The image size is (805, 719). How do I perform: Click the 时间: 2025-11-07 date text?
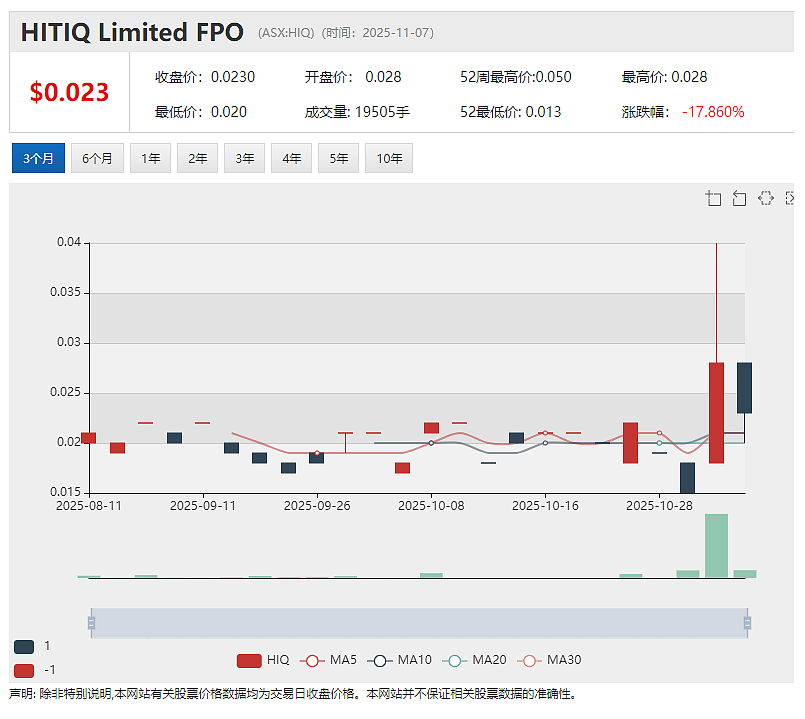tap(377, 33)
